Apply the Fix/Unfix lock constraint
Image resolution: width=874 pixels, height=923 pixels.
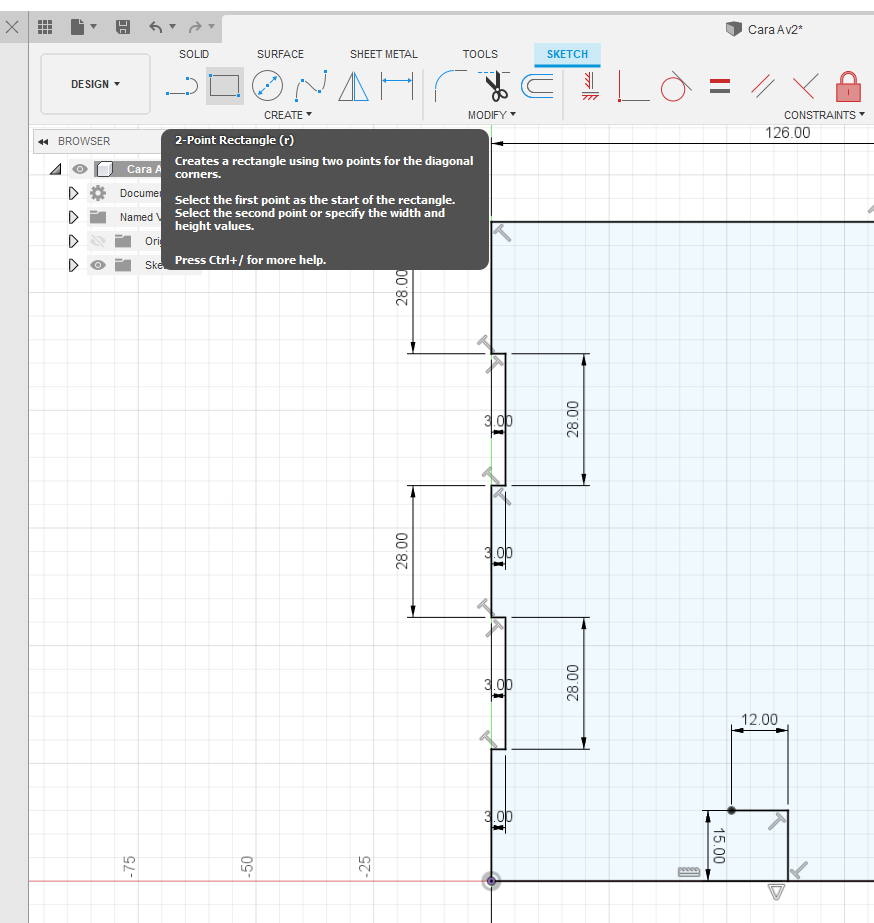pos(848,87)
